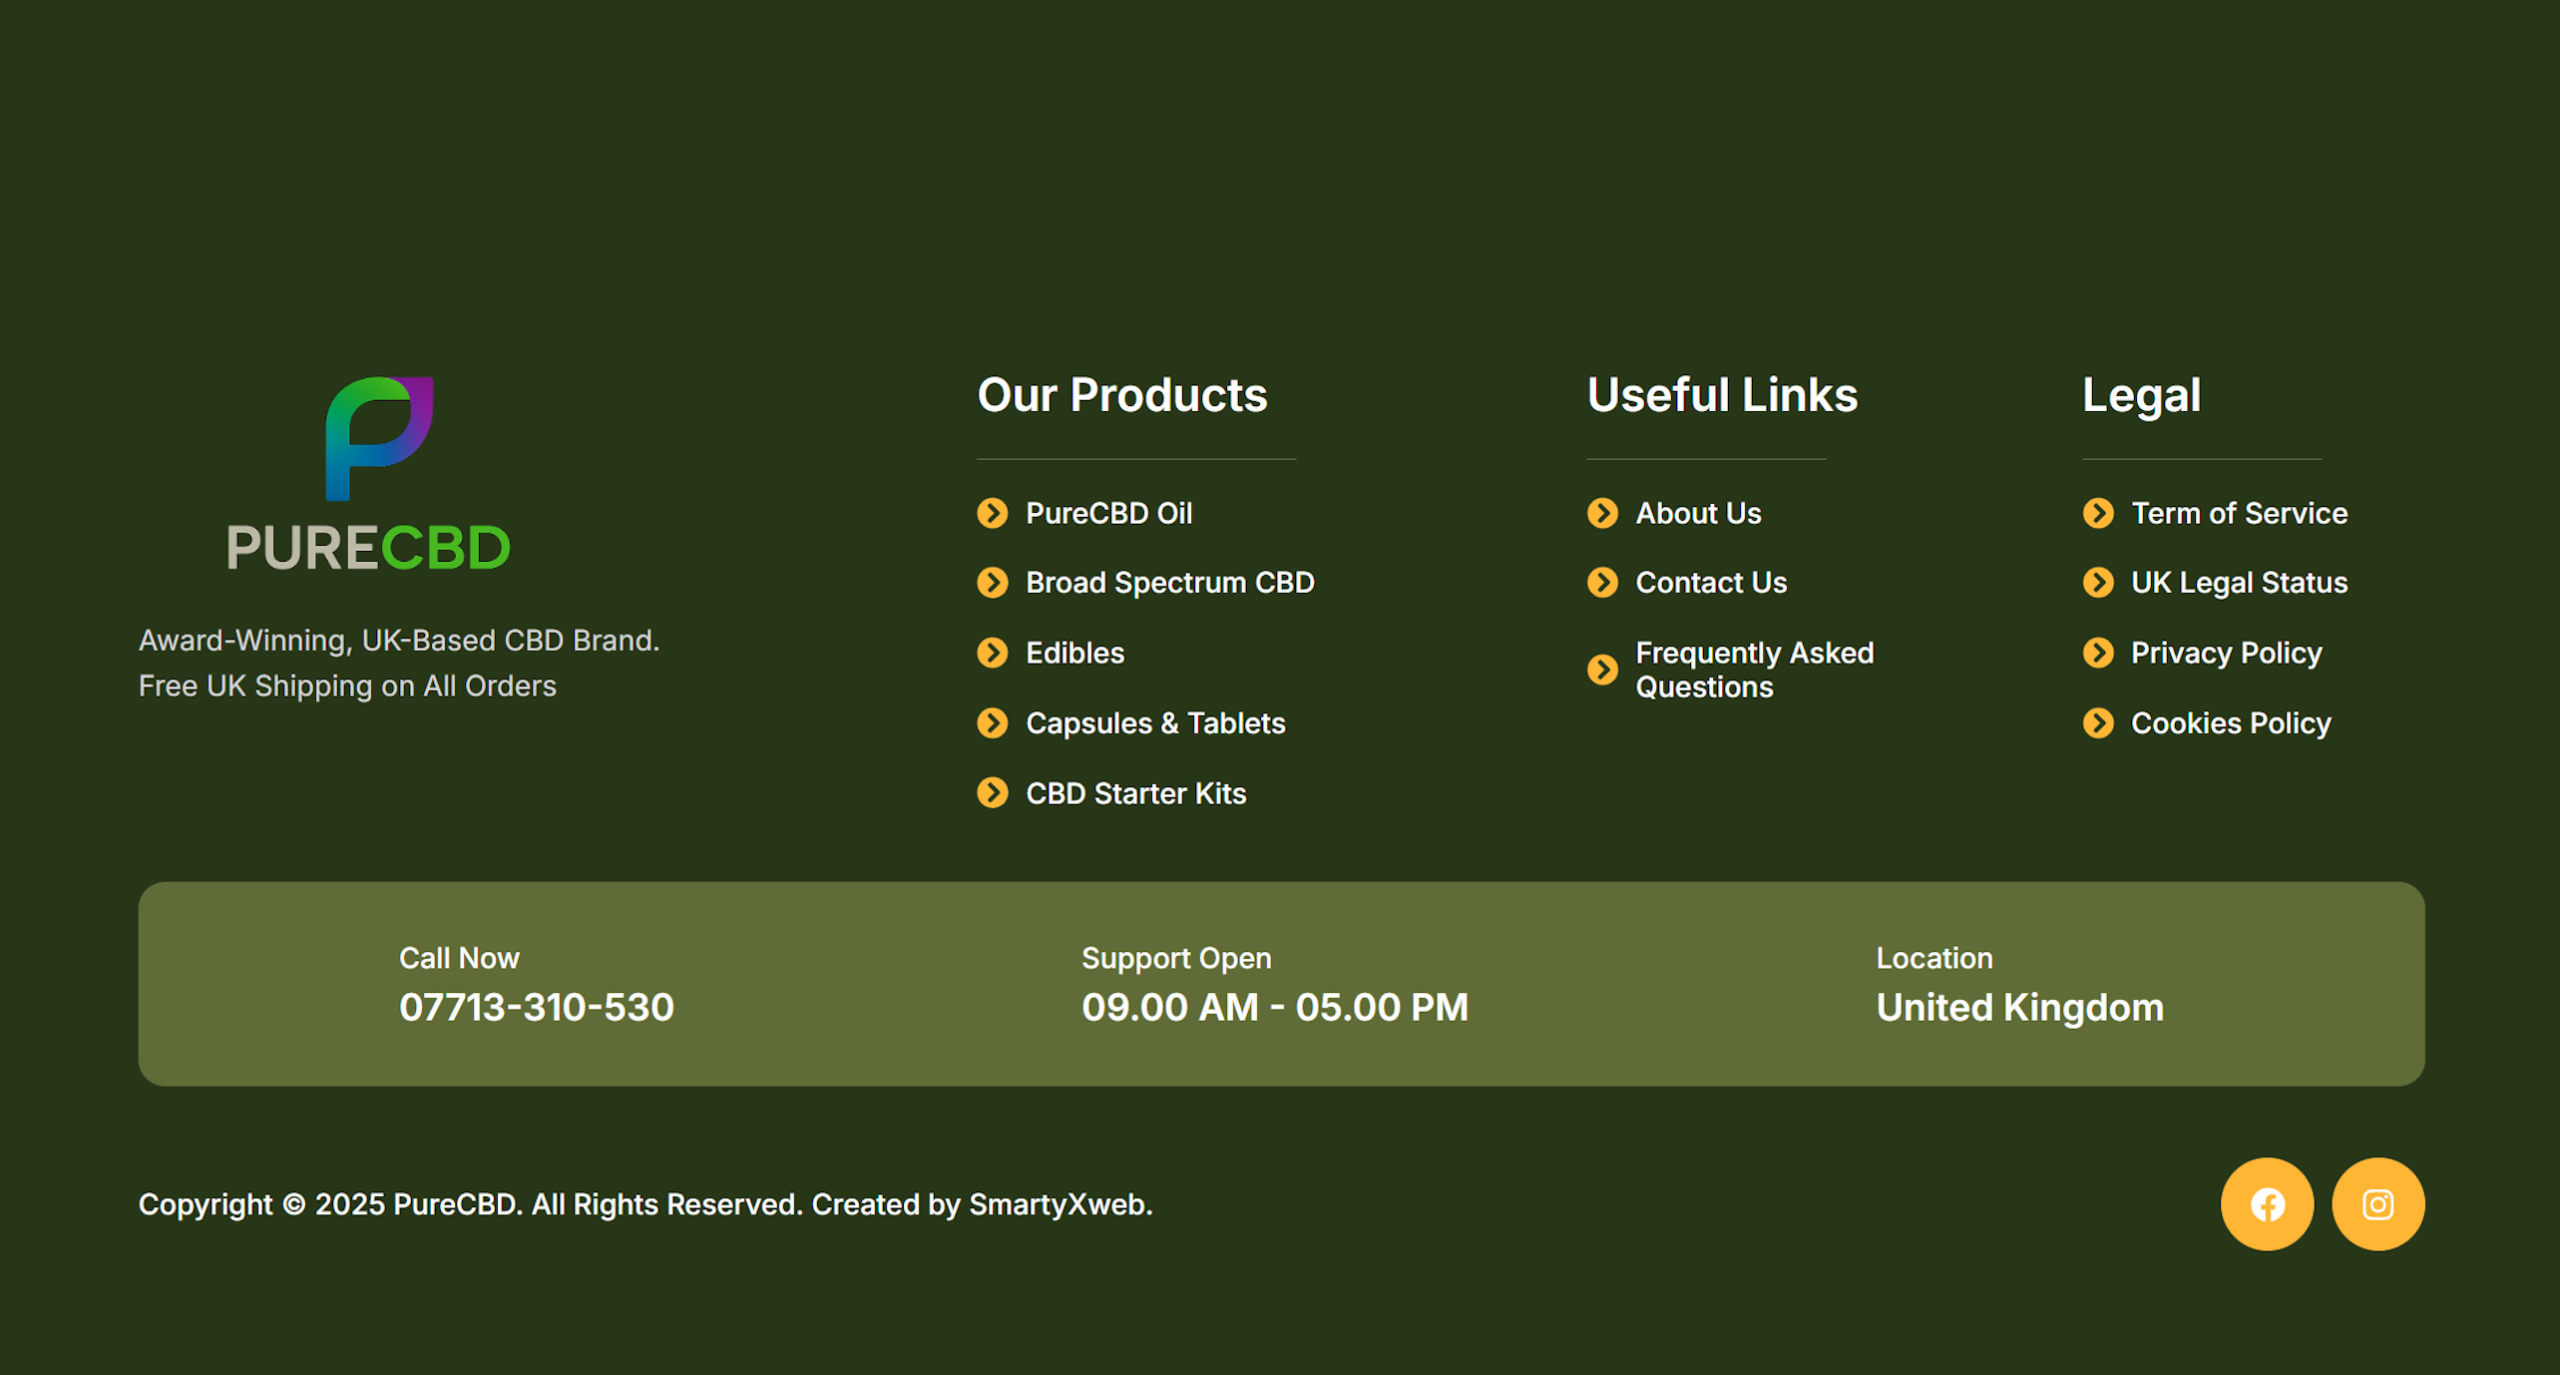
Task: Click the PURECBD wordmark text
Action: point(369,547)
